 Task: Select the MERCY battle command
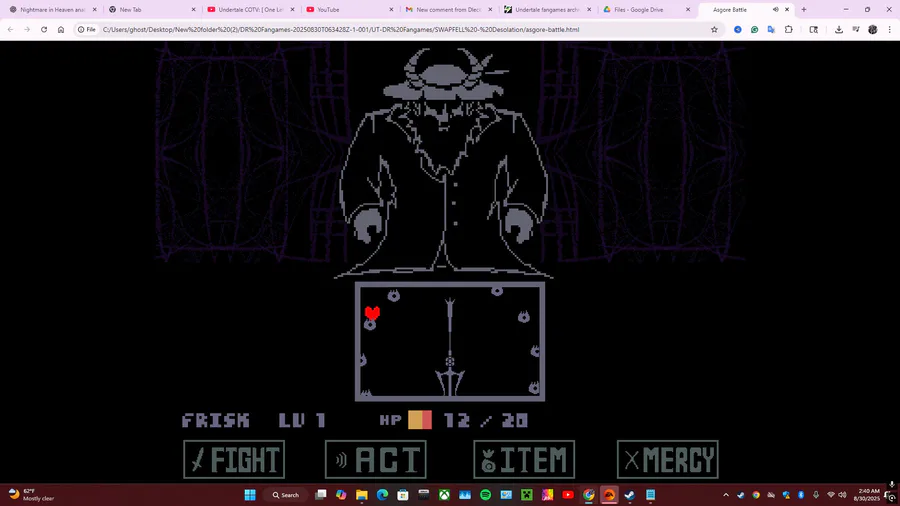pos(668,460)
